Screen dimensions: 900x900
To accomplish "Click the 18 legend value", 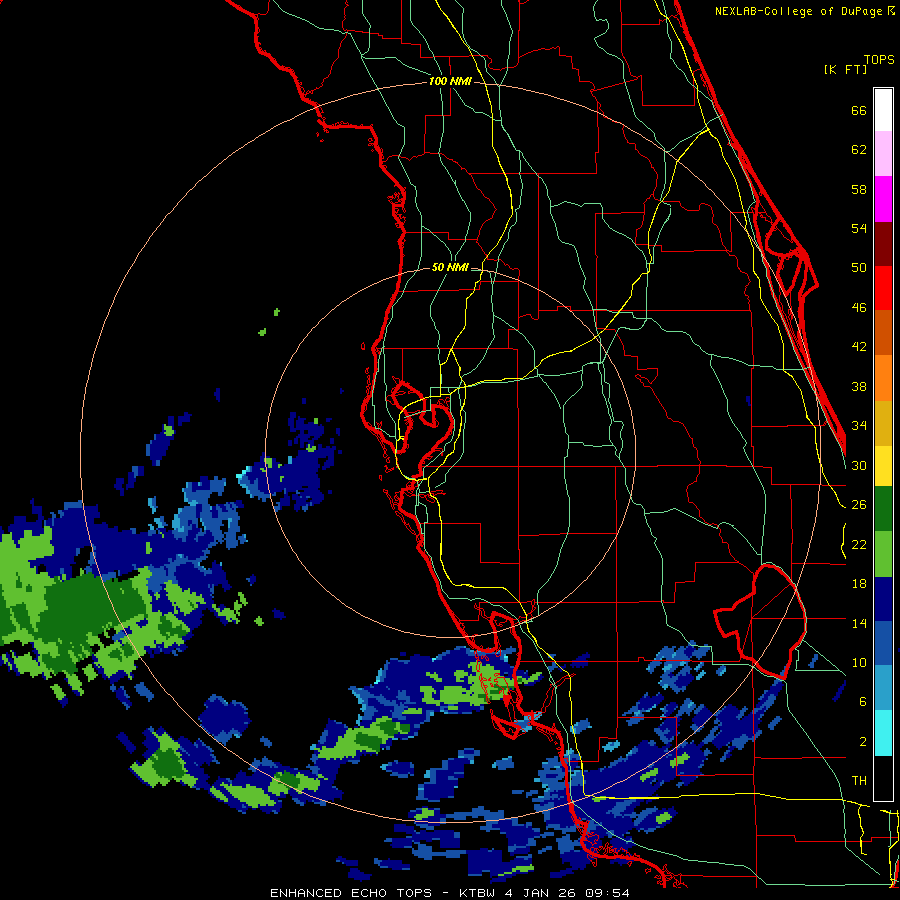I will click(859, 584).
